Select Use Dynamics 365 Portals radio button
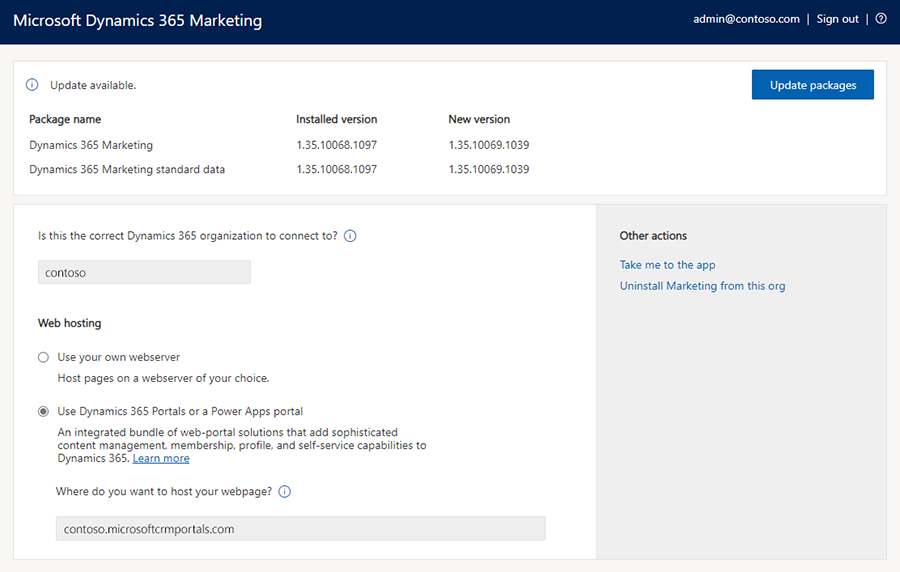 click(44, 411)
